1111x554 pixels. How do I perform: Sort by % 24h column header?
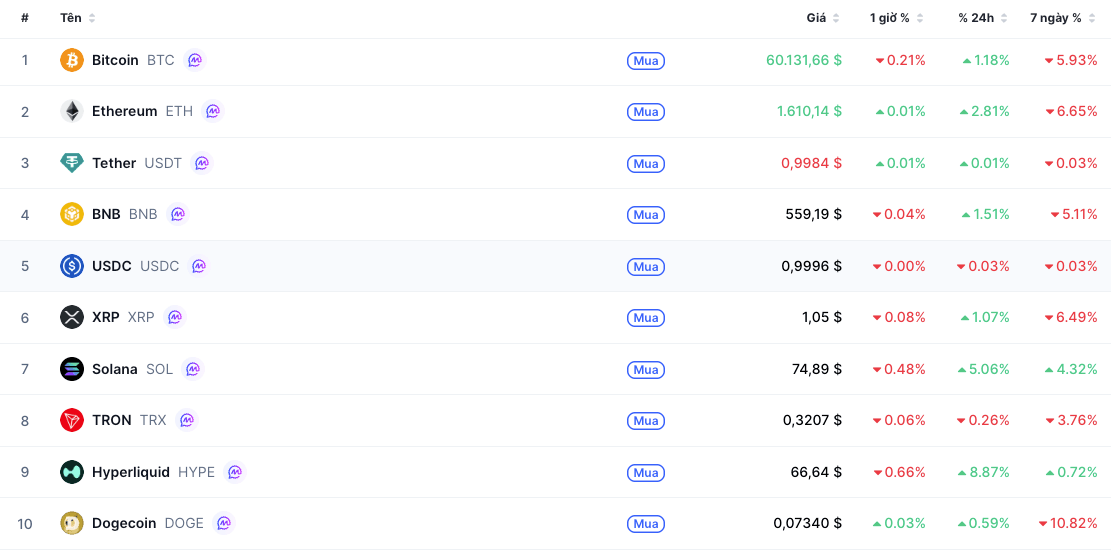pos(983,18)
